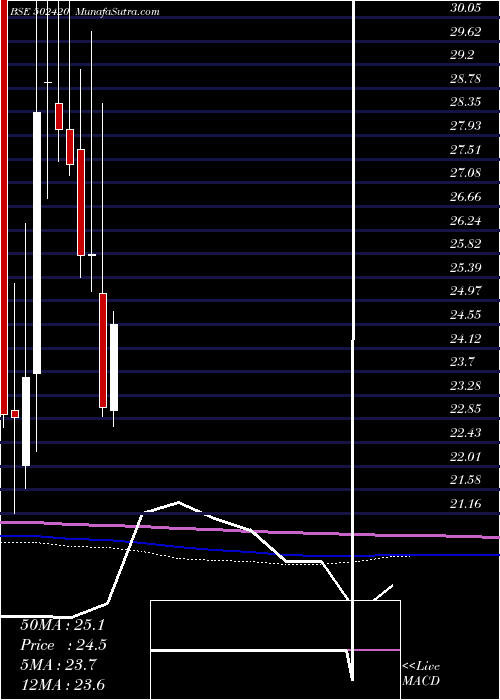Click the 26.24 price axis label
The image size is (500, 700).
(x=465, y=220)
